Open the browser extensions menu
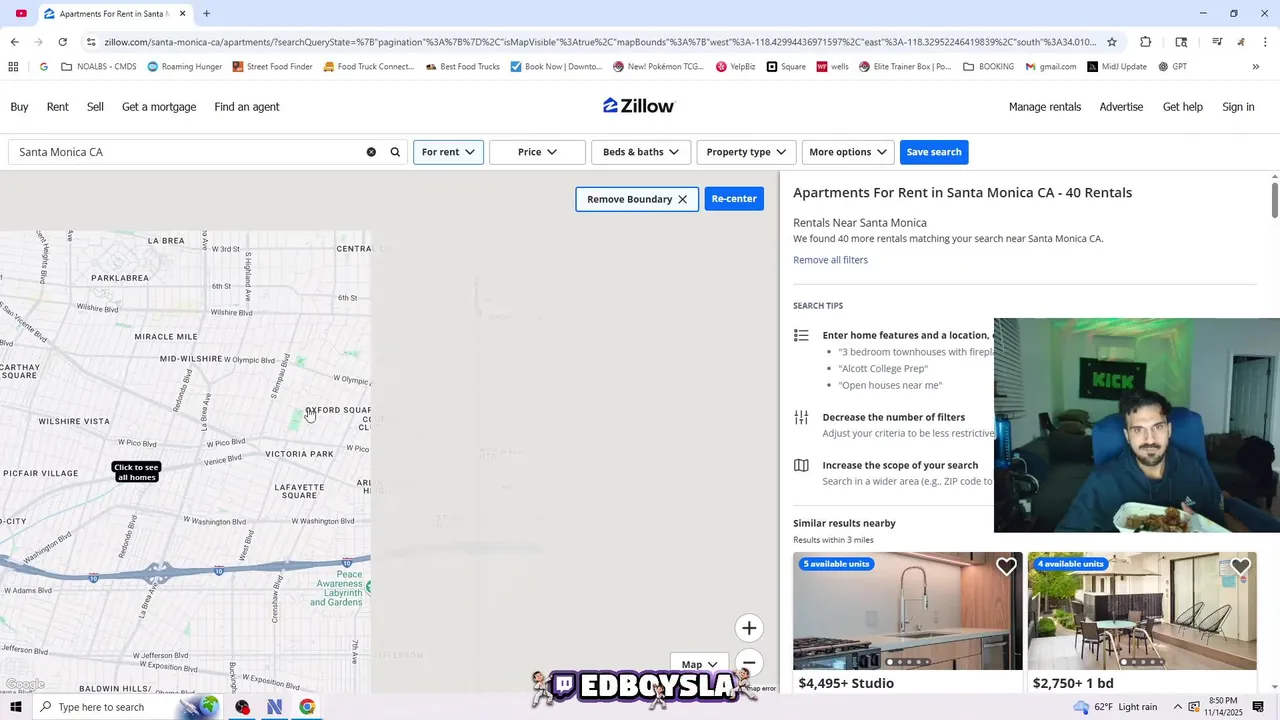1280x720 pixels. pyautogui.click(x=1145, y=42)
